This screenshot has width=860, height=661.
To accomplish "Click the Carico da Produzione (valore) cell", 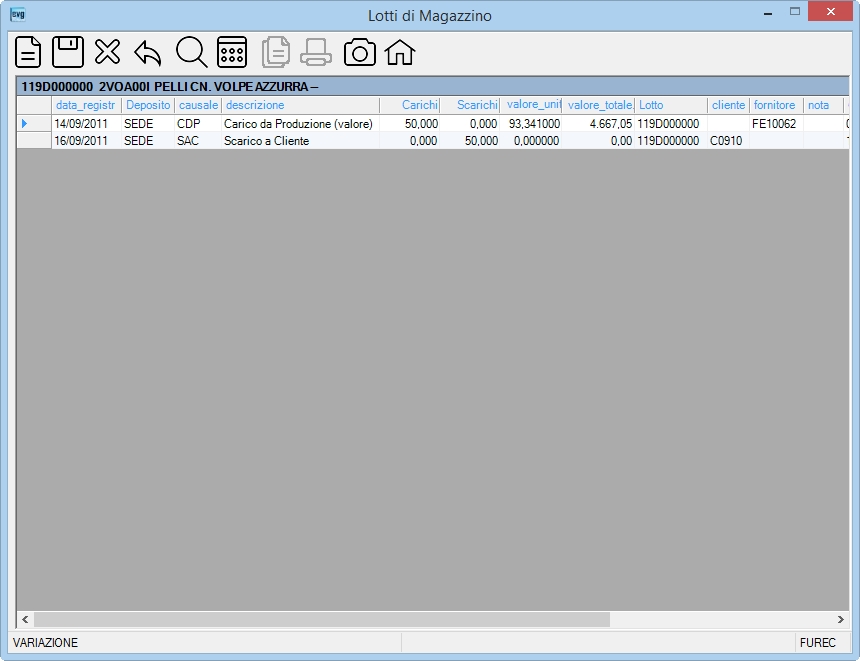I will (x=300, y=124).
